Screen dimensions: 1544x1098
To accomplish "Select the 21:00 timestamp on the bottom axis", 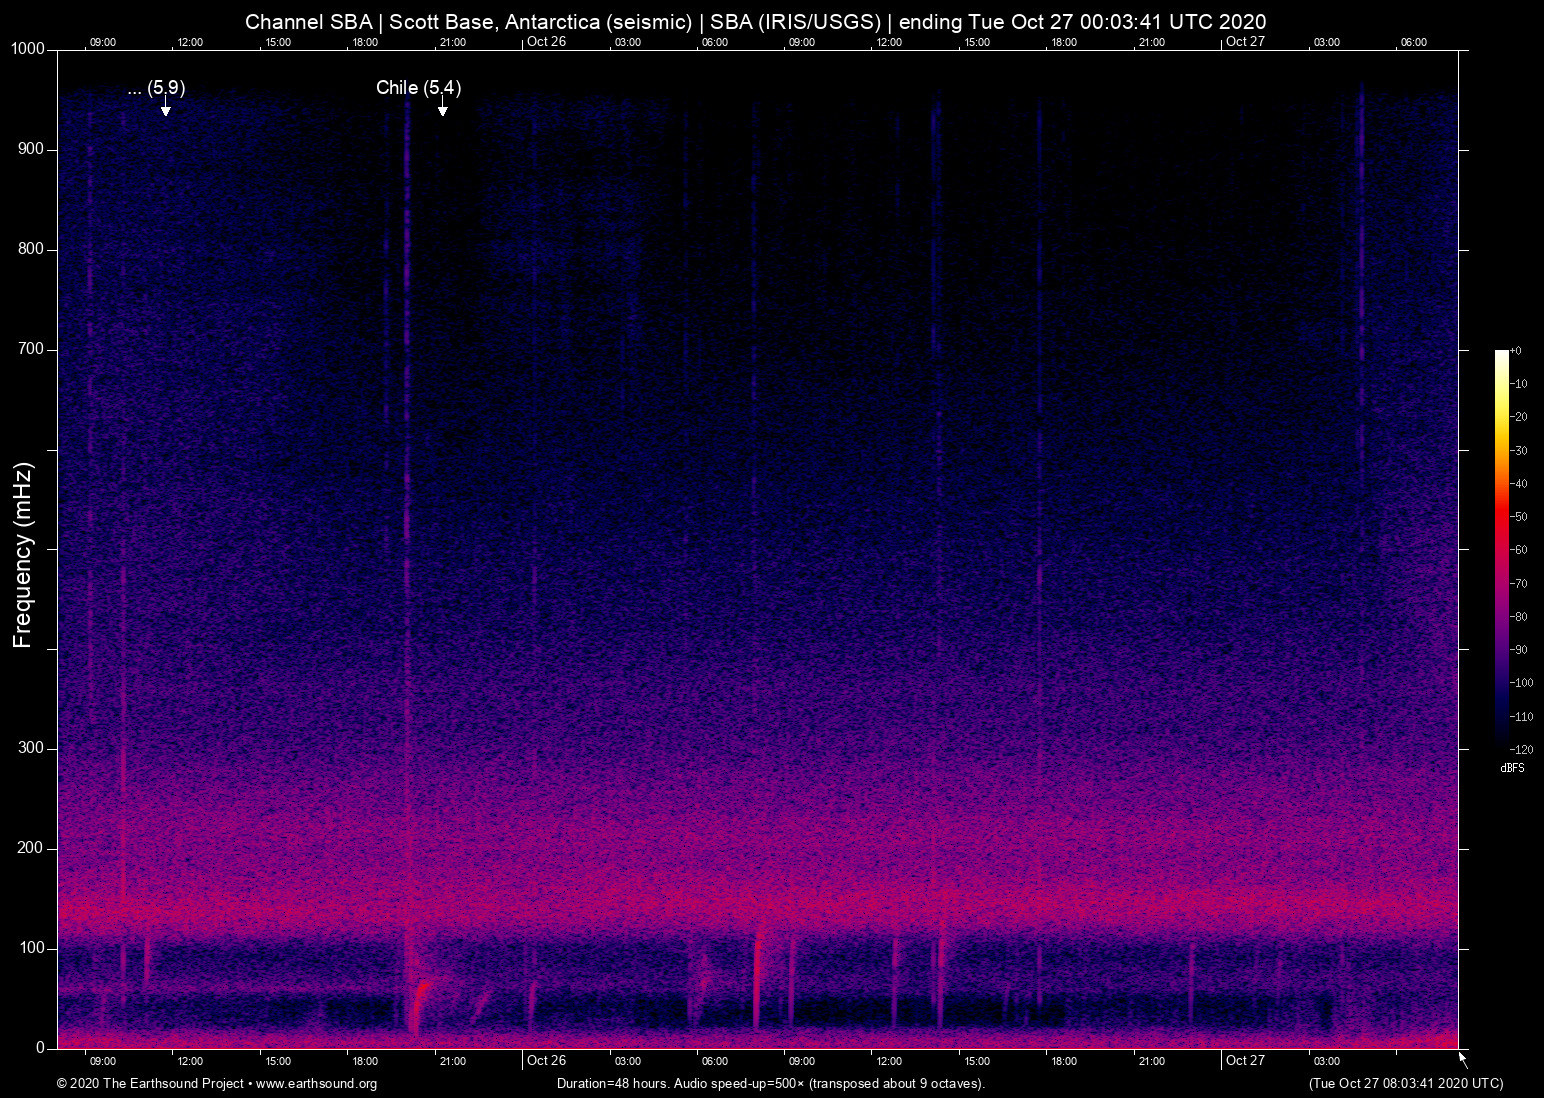I will coord(454,1060).
